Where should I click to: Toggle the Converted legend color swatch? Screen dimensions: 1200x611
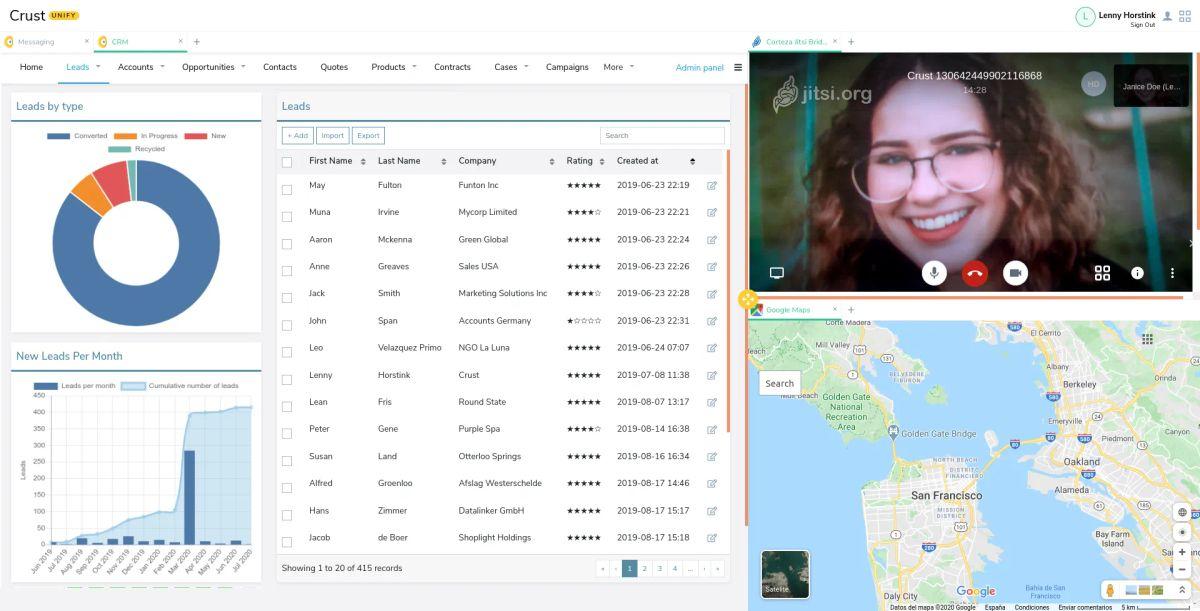click(x=58, y=136)
